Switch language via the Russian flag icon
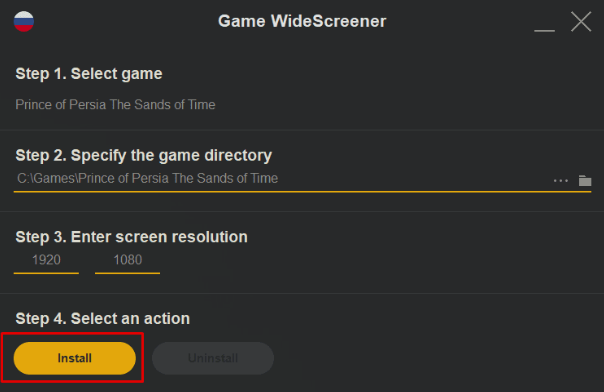604x392 pixels. pos(24,21)
